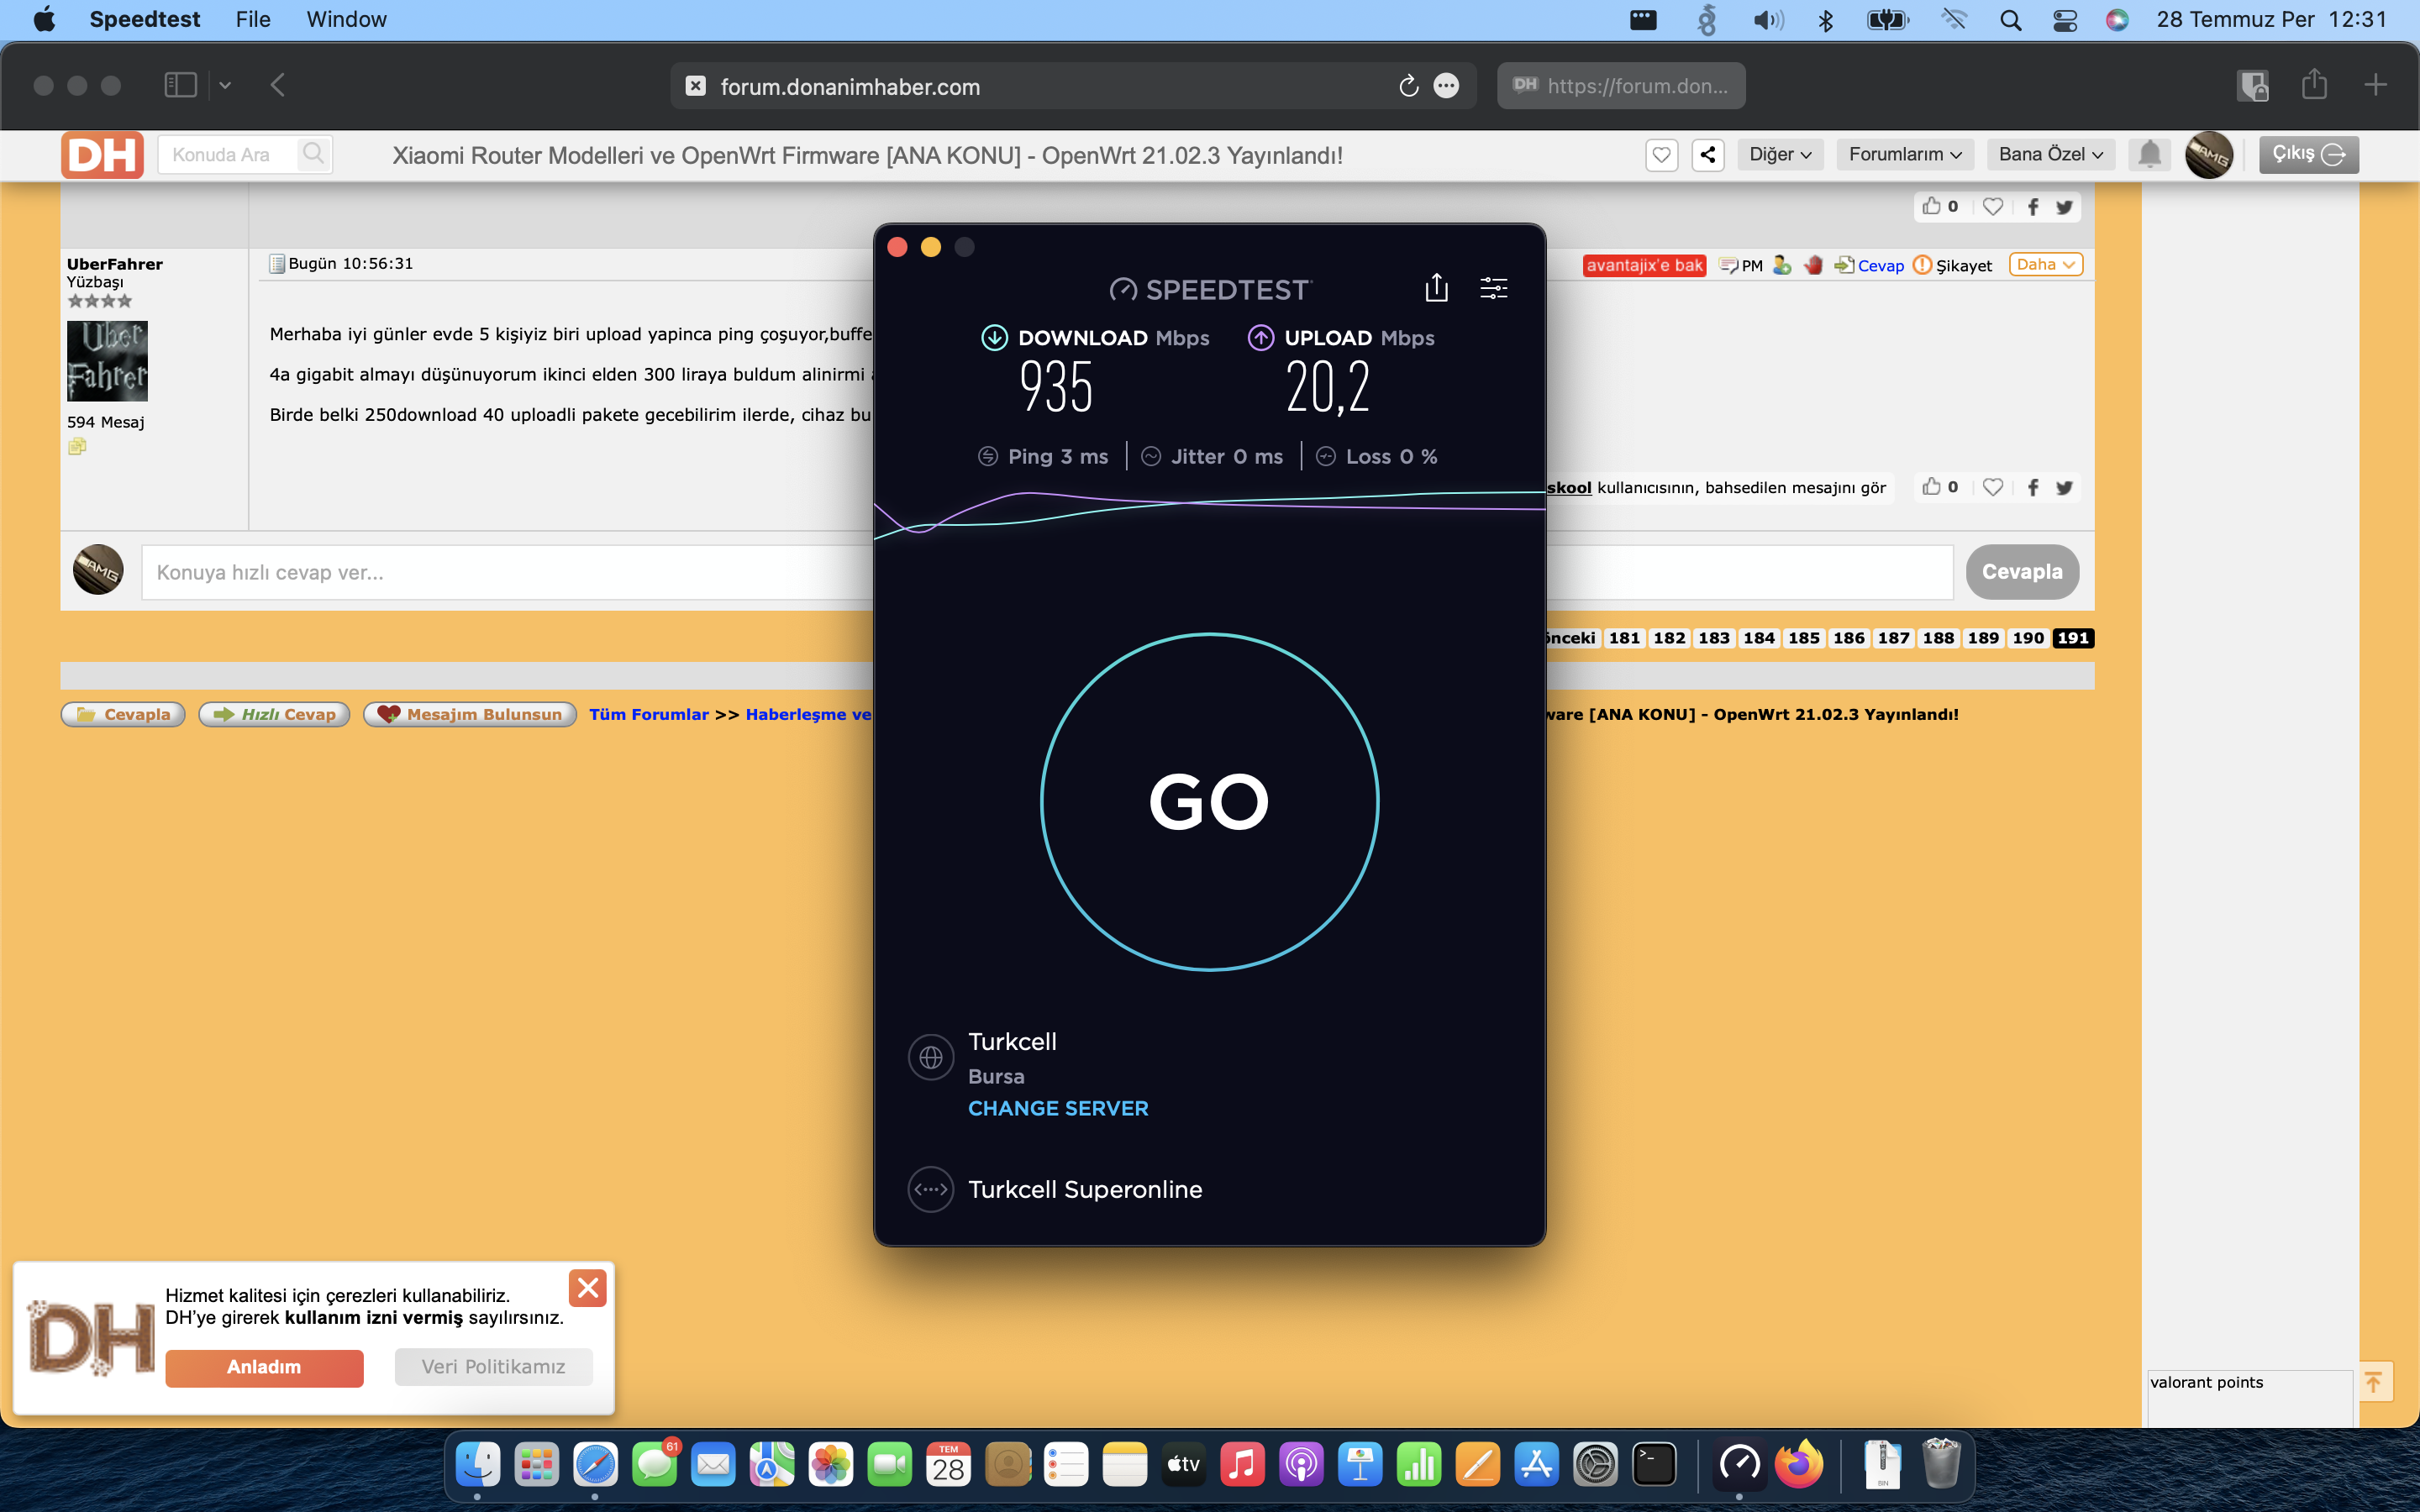
Task: Click UberFahrer username
Action: click(114, 264)
